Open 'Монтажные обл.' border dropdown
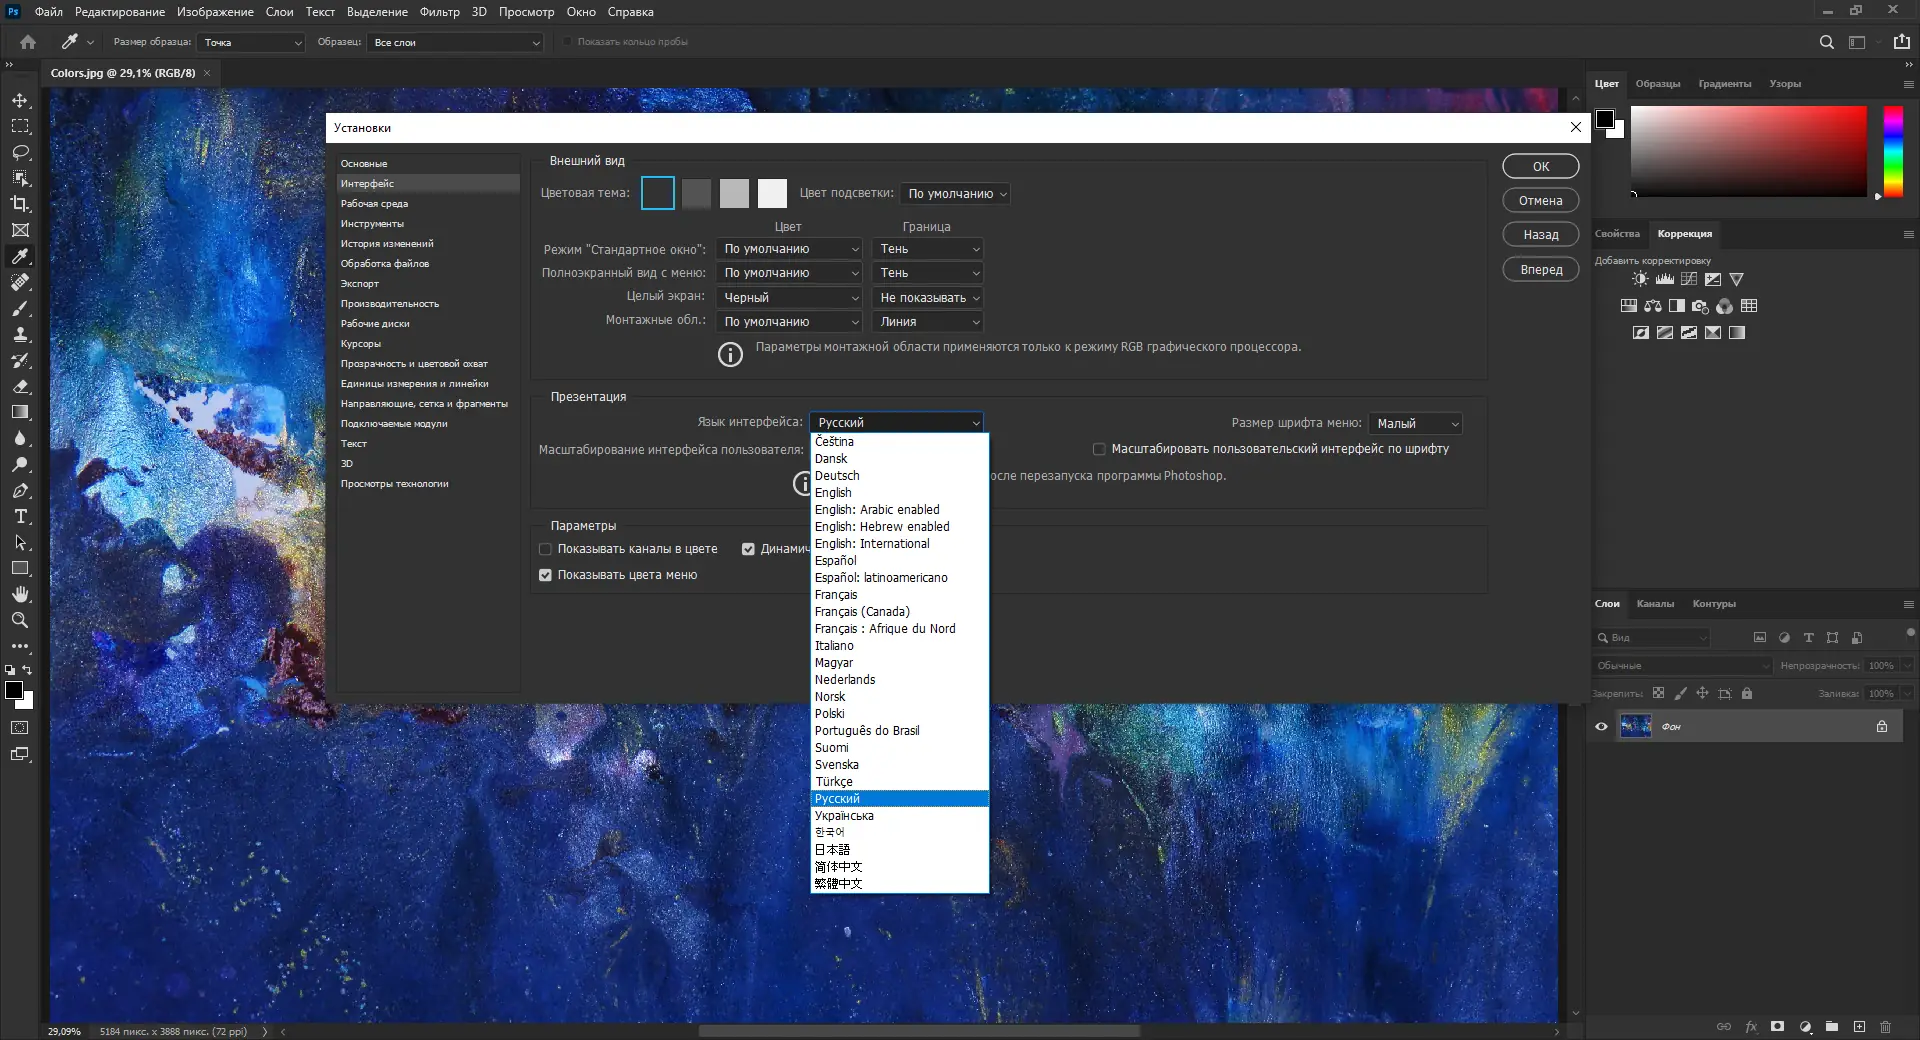 point(927,322)
